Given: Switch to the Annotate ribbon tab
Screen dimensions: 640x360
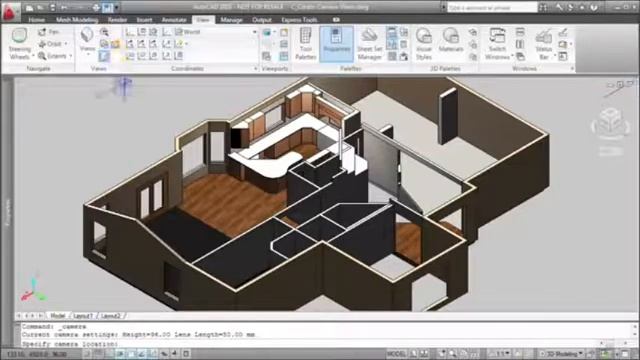Looking at the screenshot, I should [x=174, y=20].
